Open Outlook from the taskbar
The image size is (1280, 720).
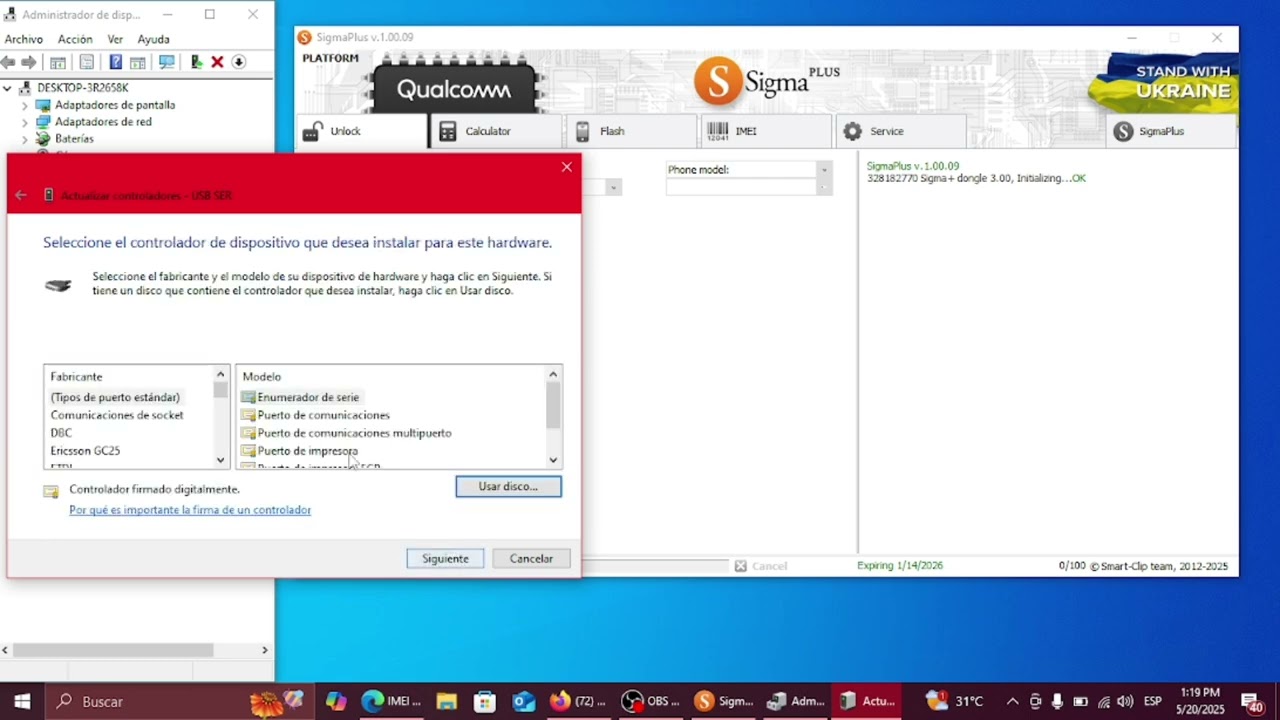pos(524,701)
